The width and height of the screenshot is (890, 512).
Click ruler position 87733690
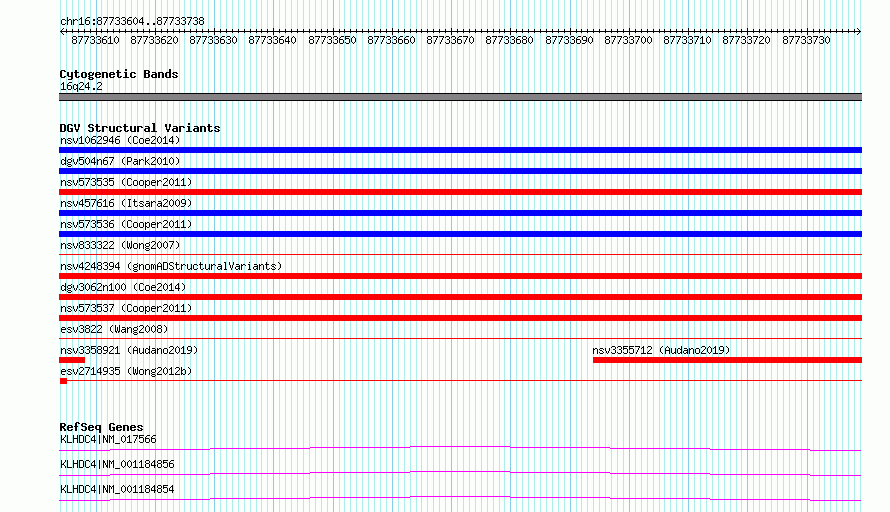569,40
